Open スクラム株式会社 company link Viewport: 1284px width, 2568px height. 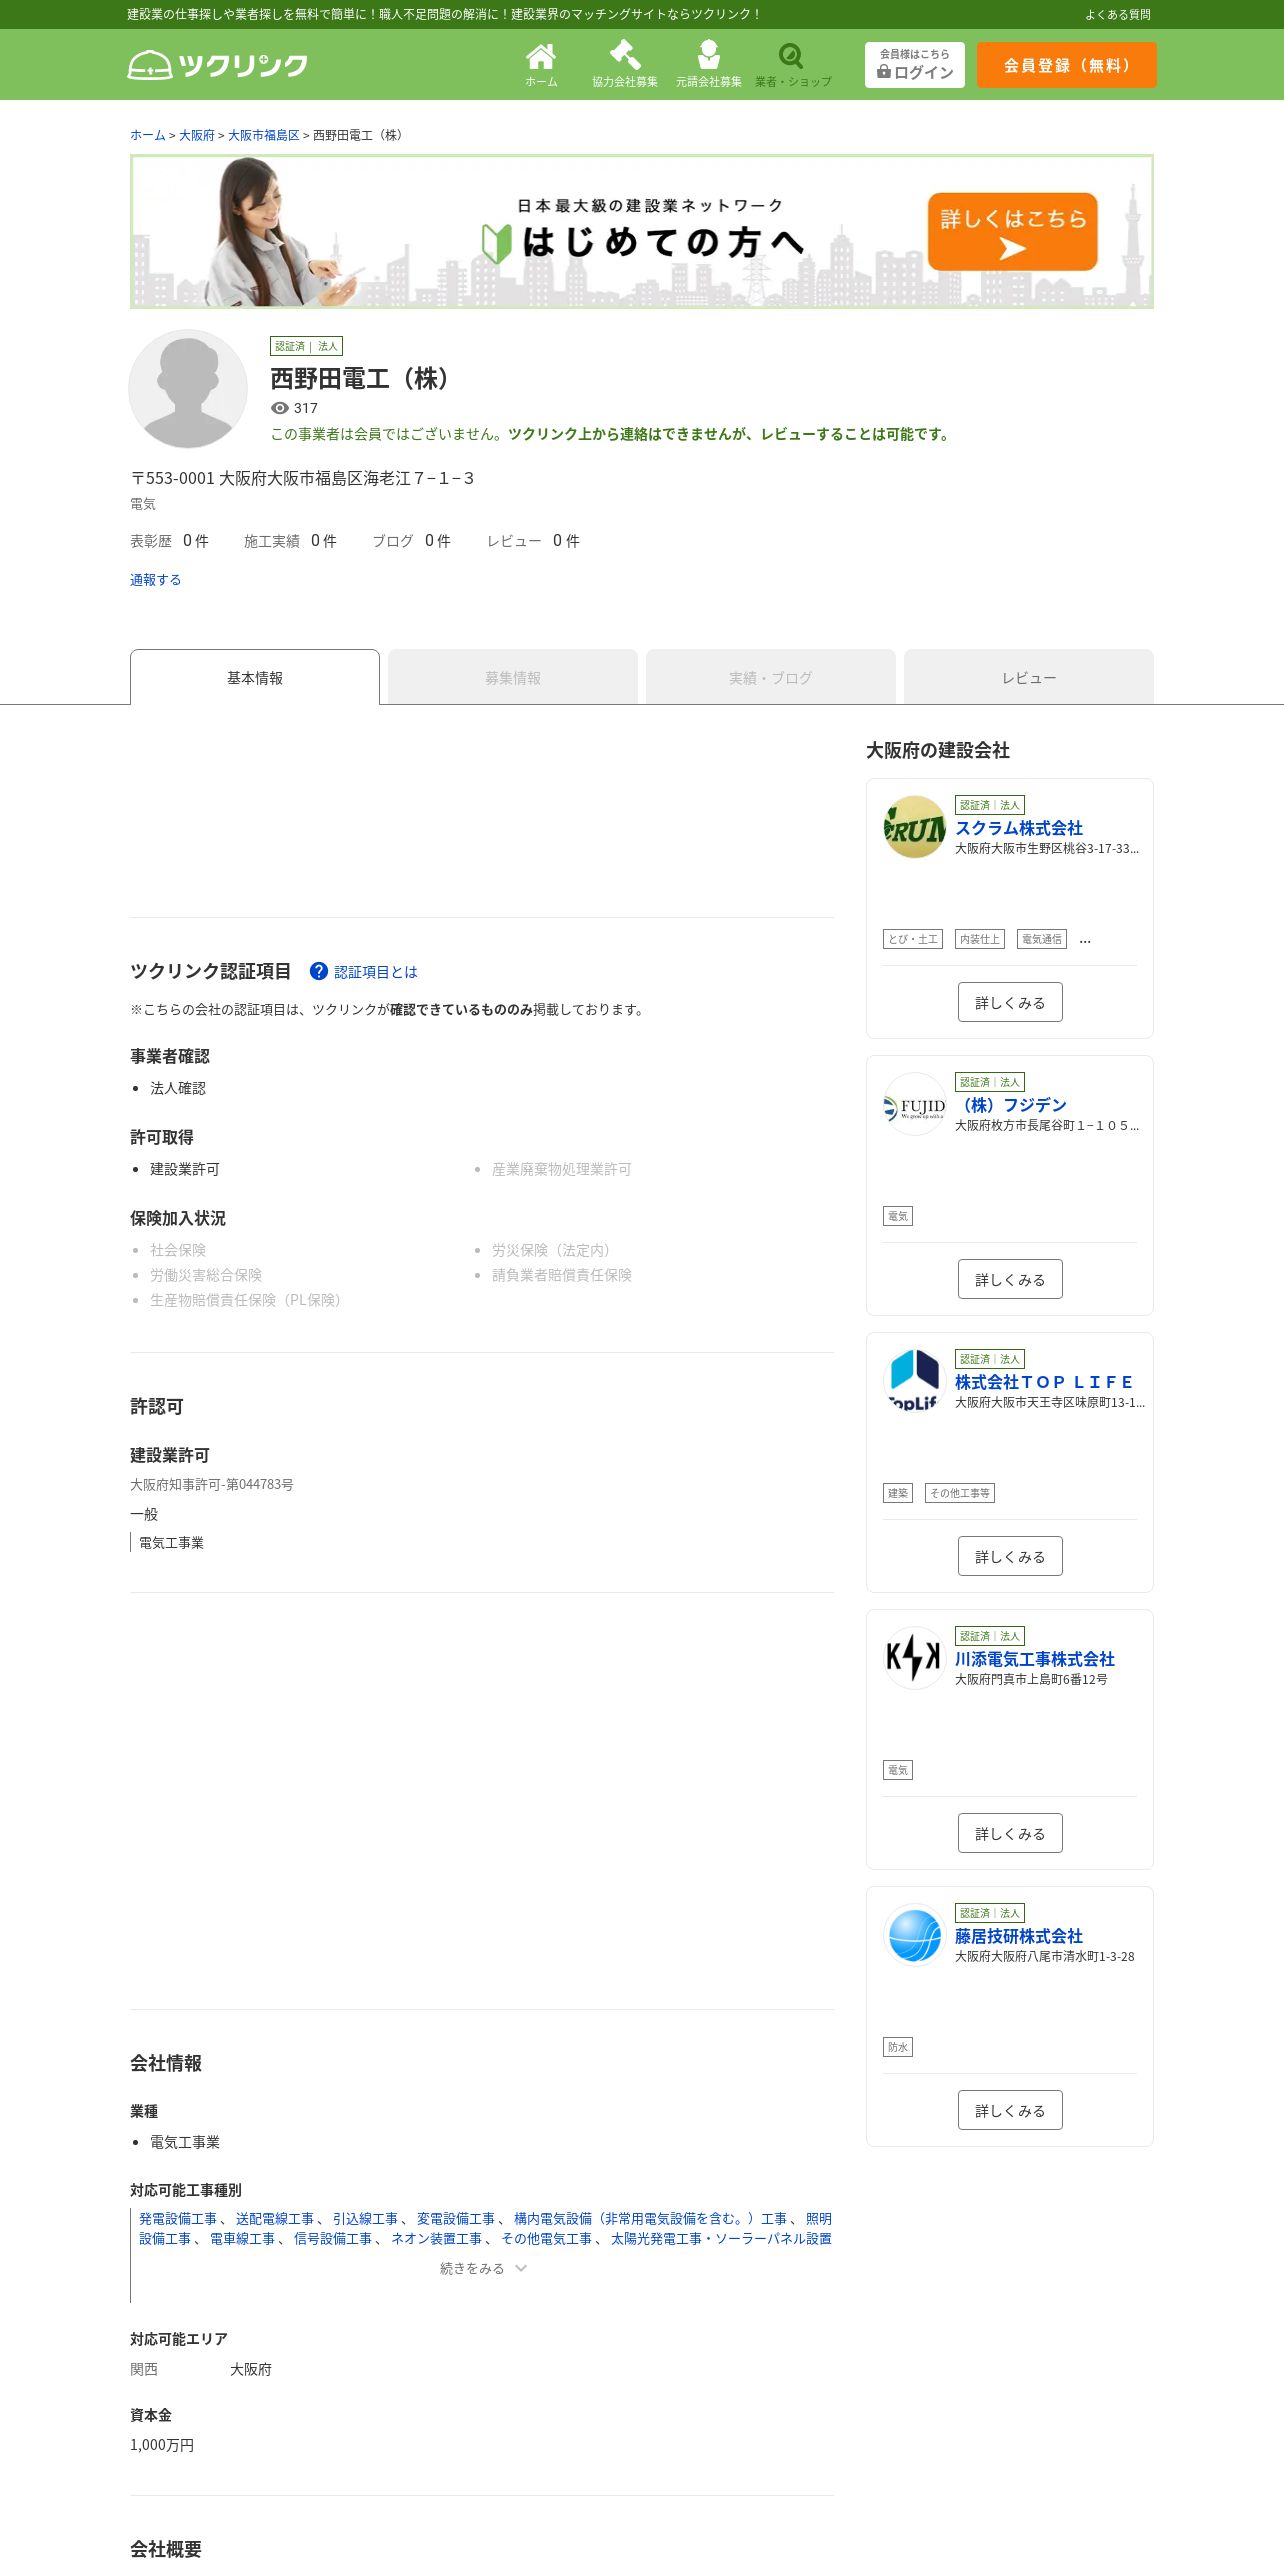1019,828
